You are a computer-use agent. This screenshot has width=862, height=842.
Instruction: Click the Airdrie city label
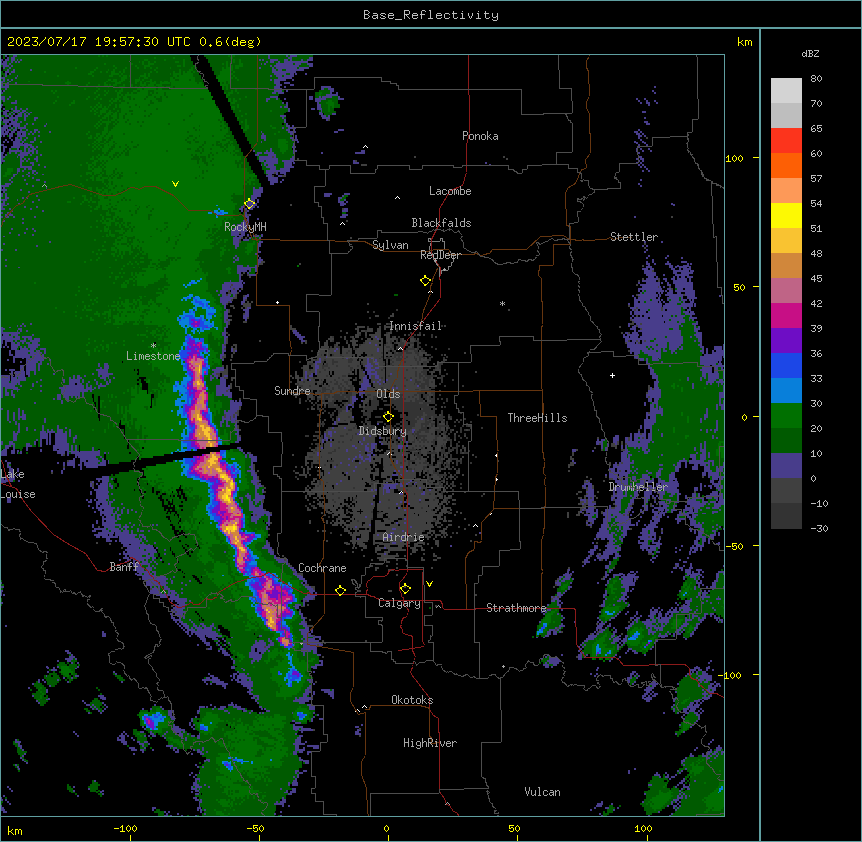point(404,537)
